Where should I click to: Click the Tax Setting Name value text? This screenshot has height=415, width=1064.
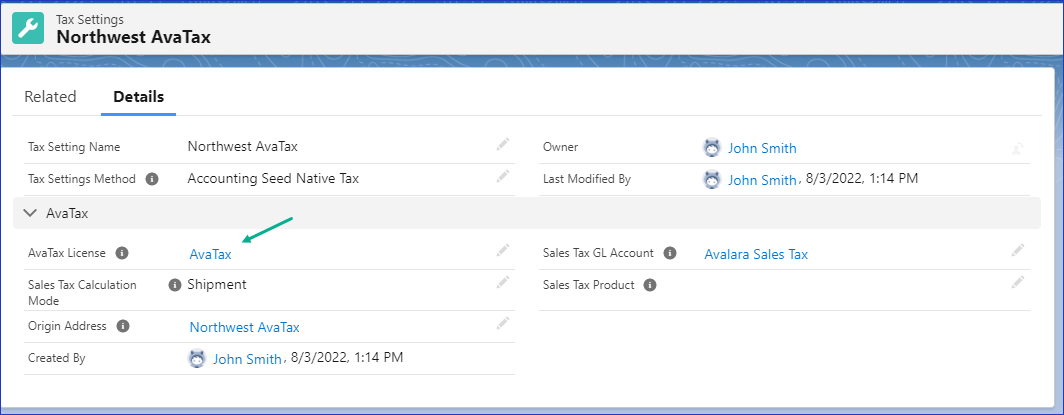[242, 146]
